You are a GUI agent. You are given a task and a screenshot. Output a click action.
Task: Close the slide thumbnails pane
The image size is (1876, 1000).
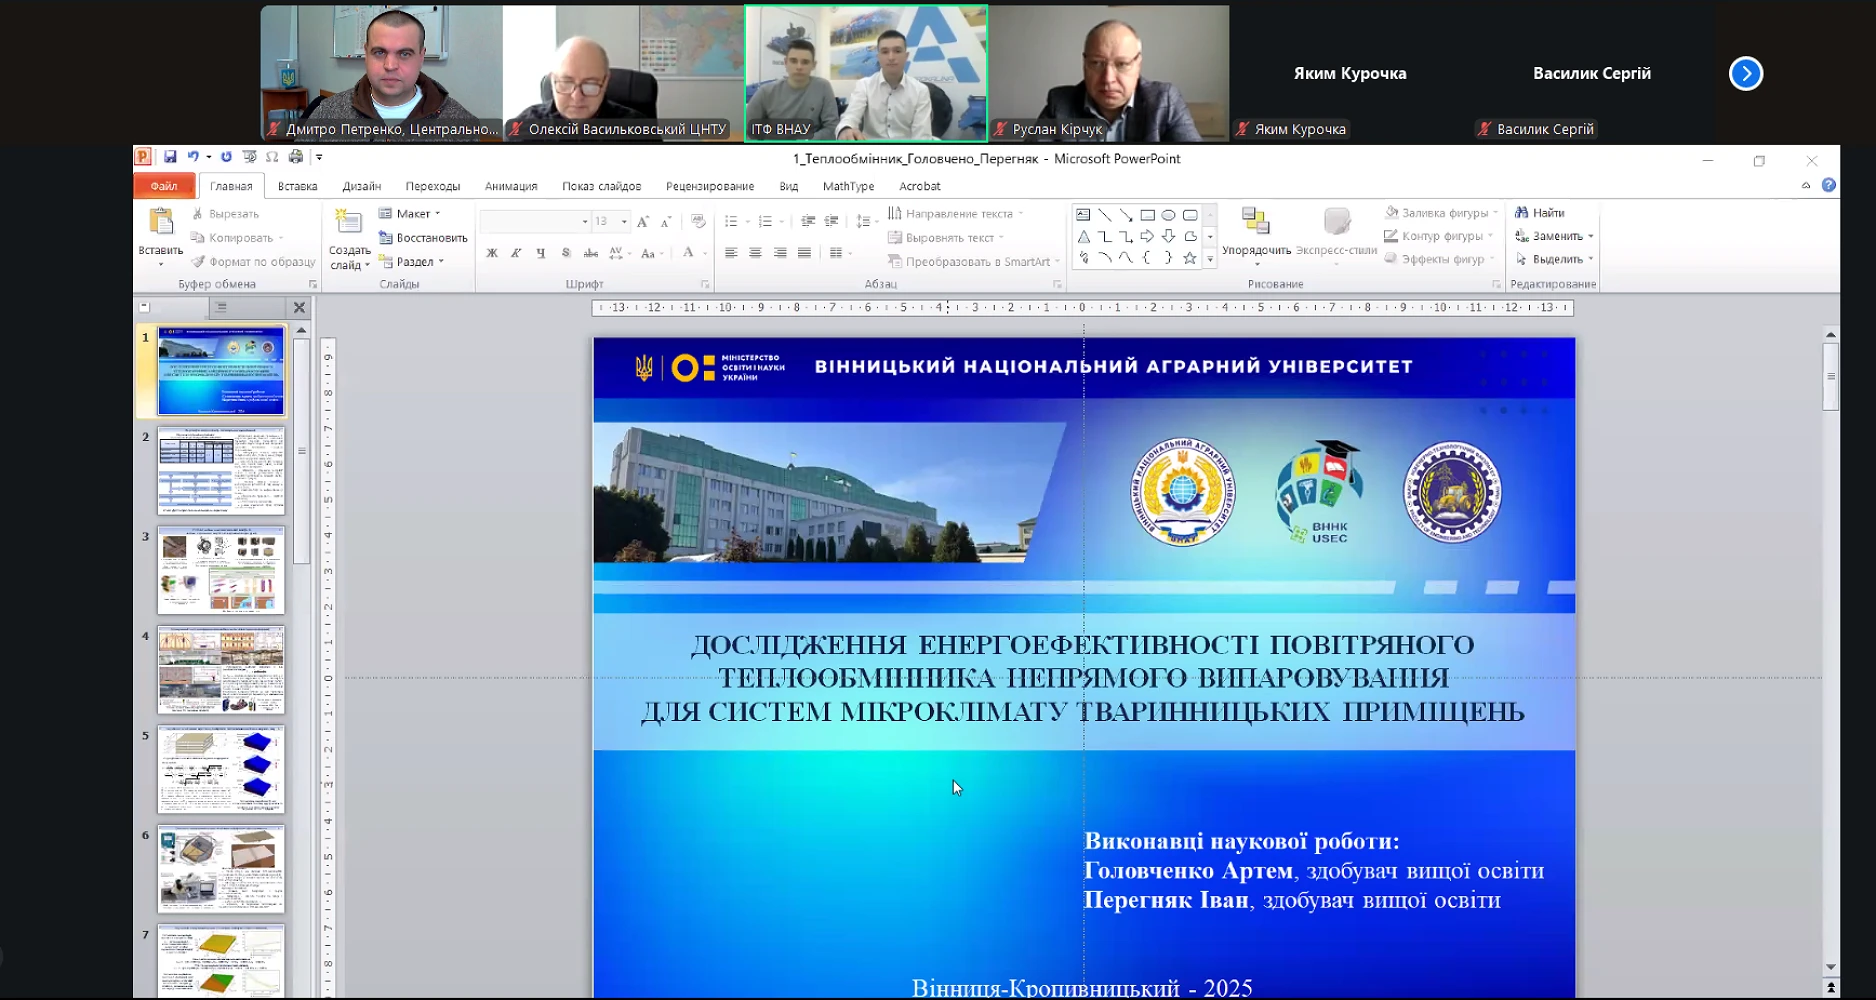(x=299, y=307)
